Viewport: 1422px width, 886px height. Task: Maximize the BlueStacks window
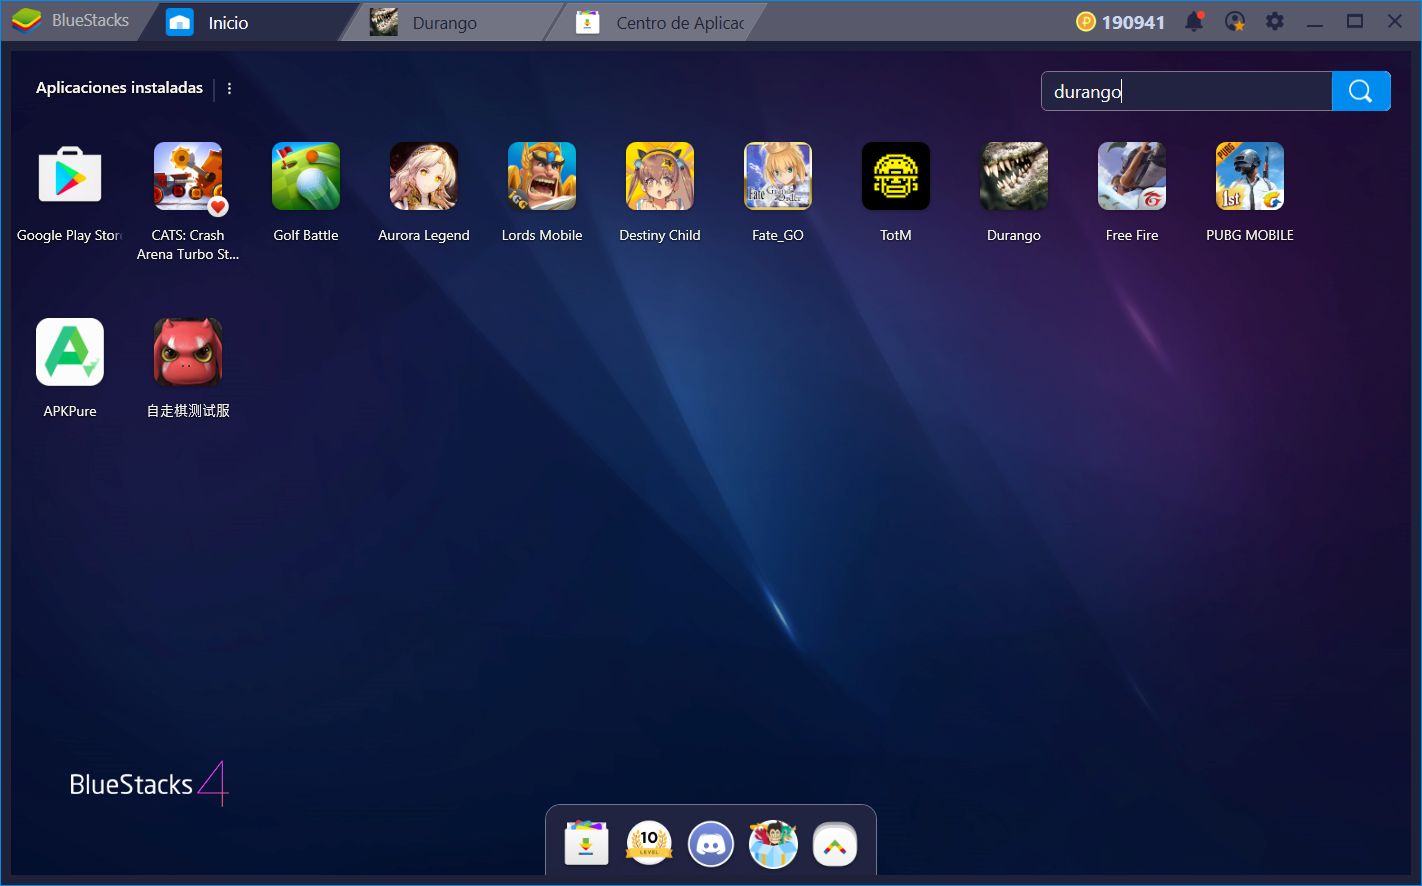1355,21
